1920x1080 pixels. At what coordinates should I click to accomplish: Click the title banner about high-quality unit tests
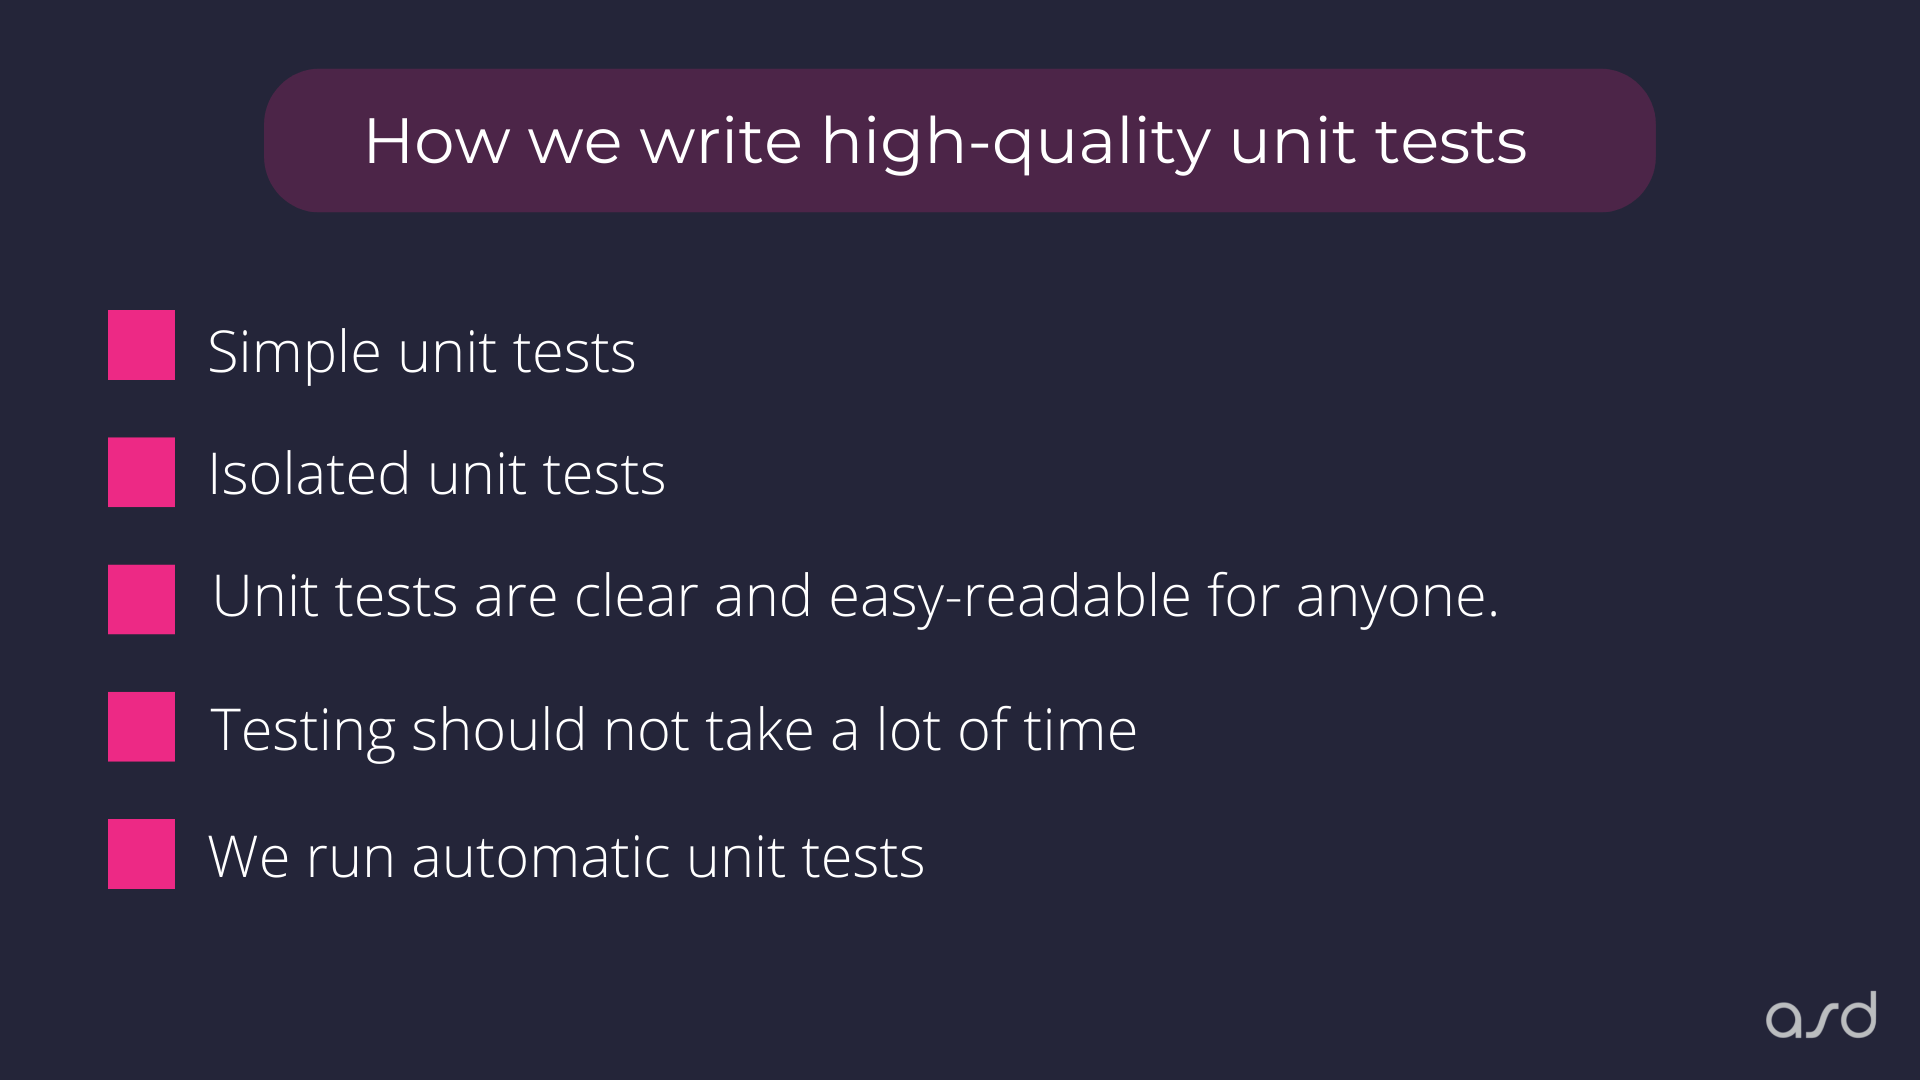point(959,140)
